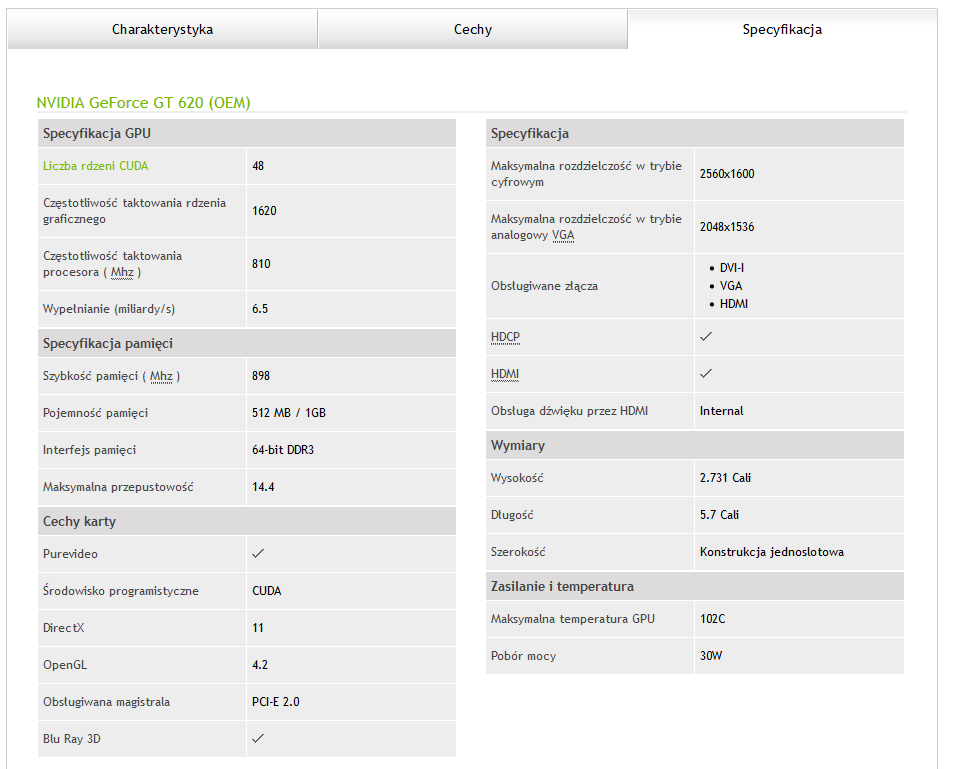Switch to the Cechy tab
The width and height of the screenshot is (955, 769).
(x=473, y=29)
